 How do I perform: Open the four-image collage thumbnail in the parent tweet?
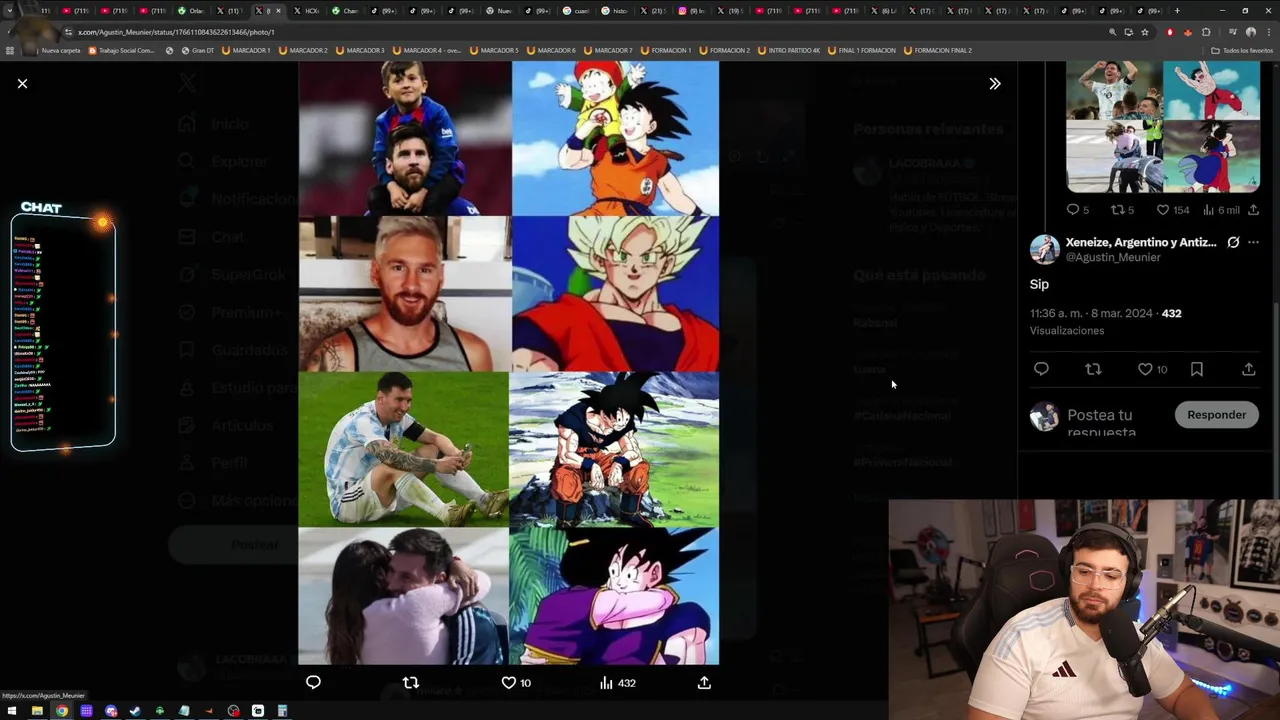[1163, 126]
